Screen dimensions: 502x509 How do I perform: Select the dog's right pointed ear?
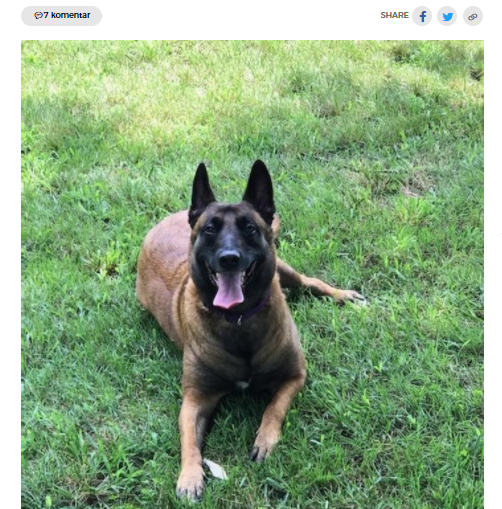pyautogui.click(x=260, y=191)
